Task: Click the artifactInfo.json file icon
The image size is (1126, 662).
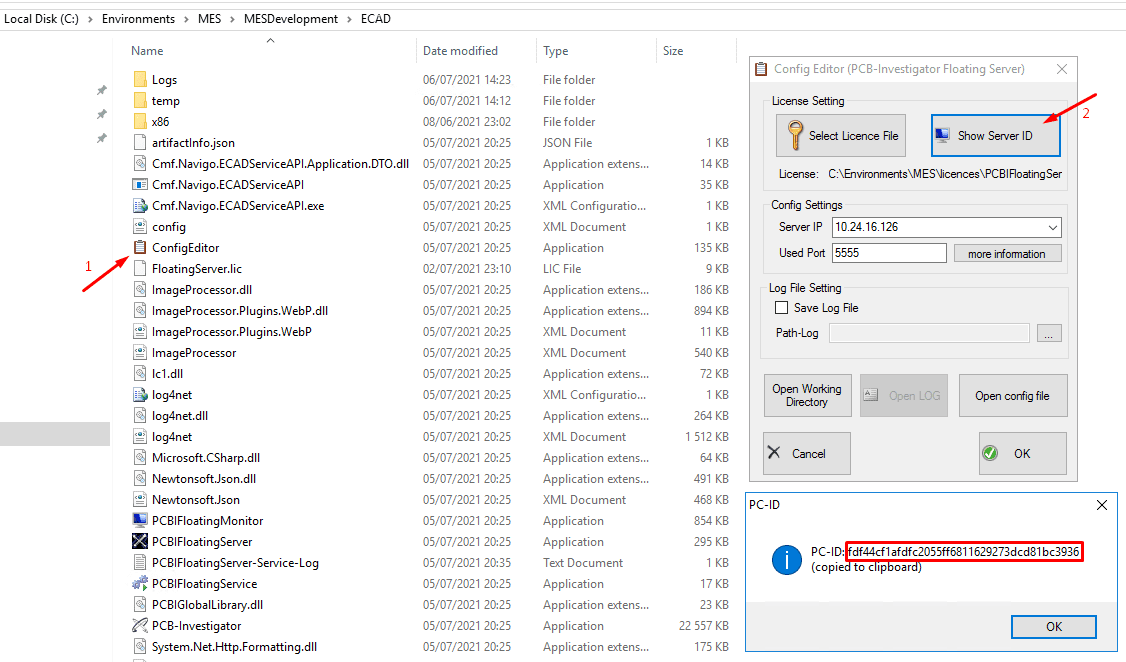Action: pos(140,142)
